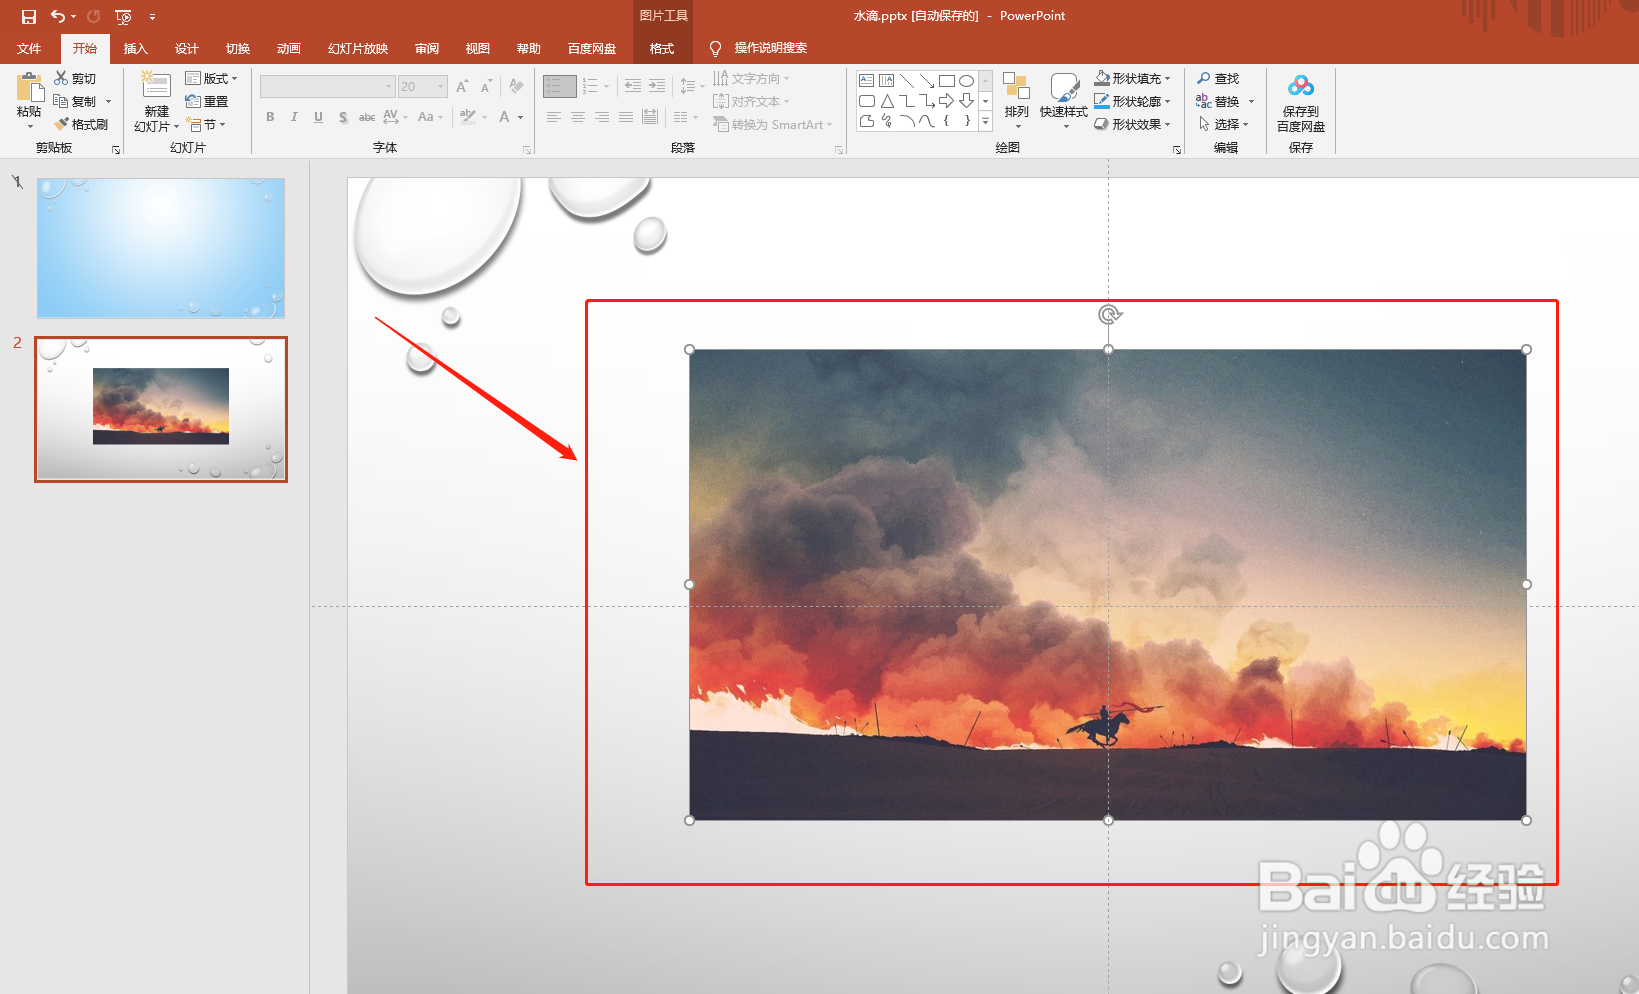Open the font dialog launcher in 字体 group
Viewport: 1639px width, 994px height.
coord(527,150)
